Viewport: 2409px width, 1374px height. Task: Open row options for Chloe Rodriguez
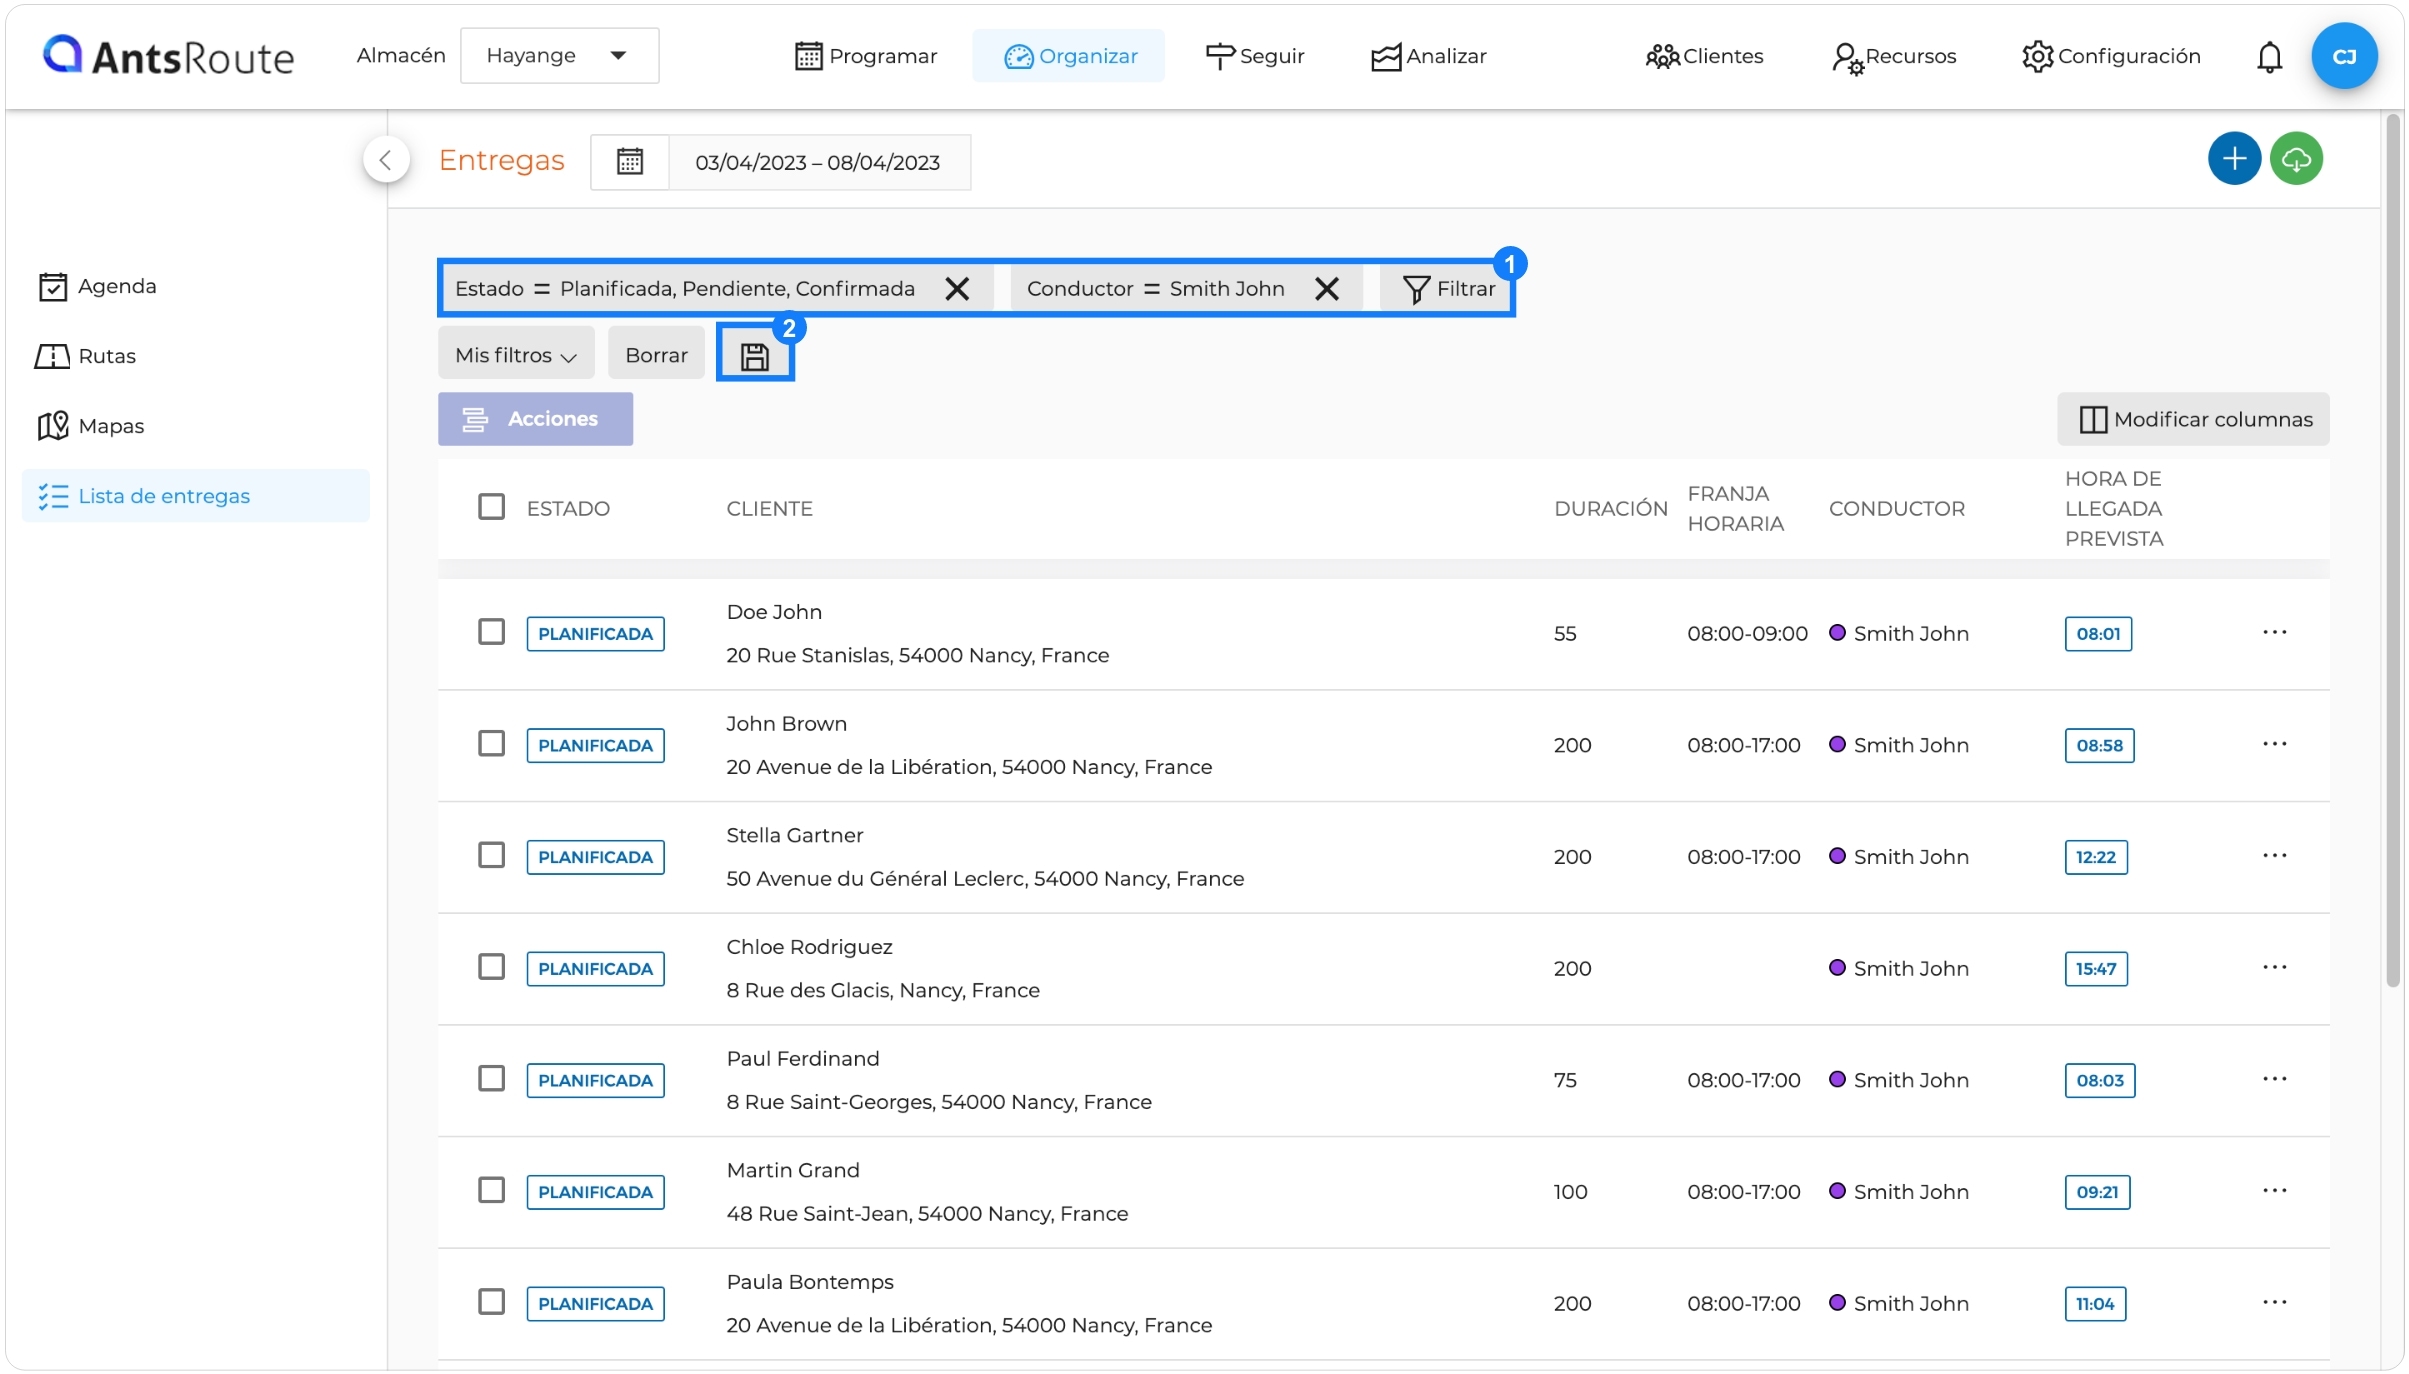pyautogui.click(x=2274, y=968)
